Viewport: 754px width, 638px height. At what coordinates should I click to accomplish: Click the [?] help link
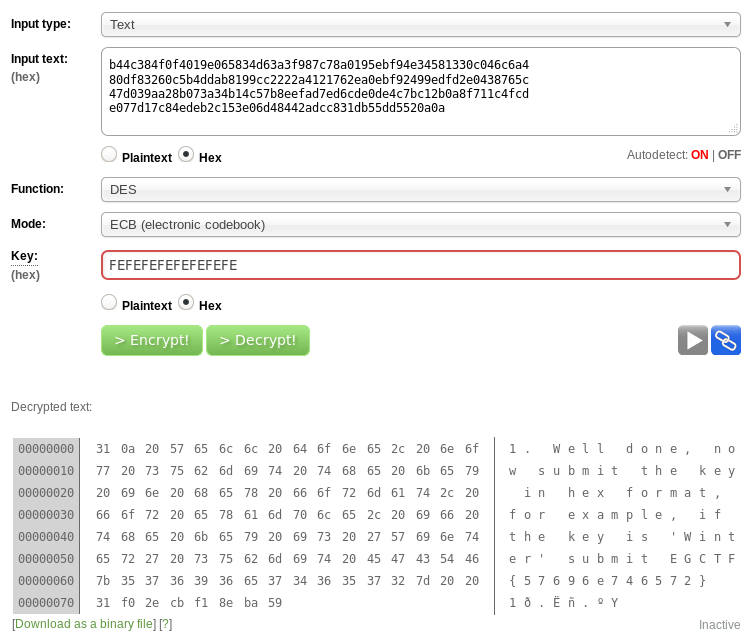pos(166,624)
